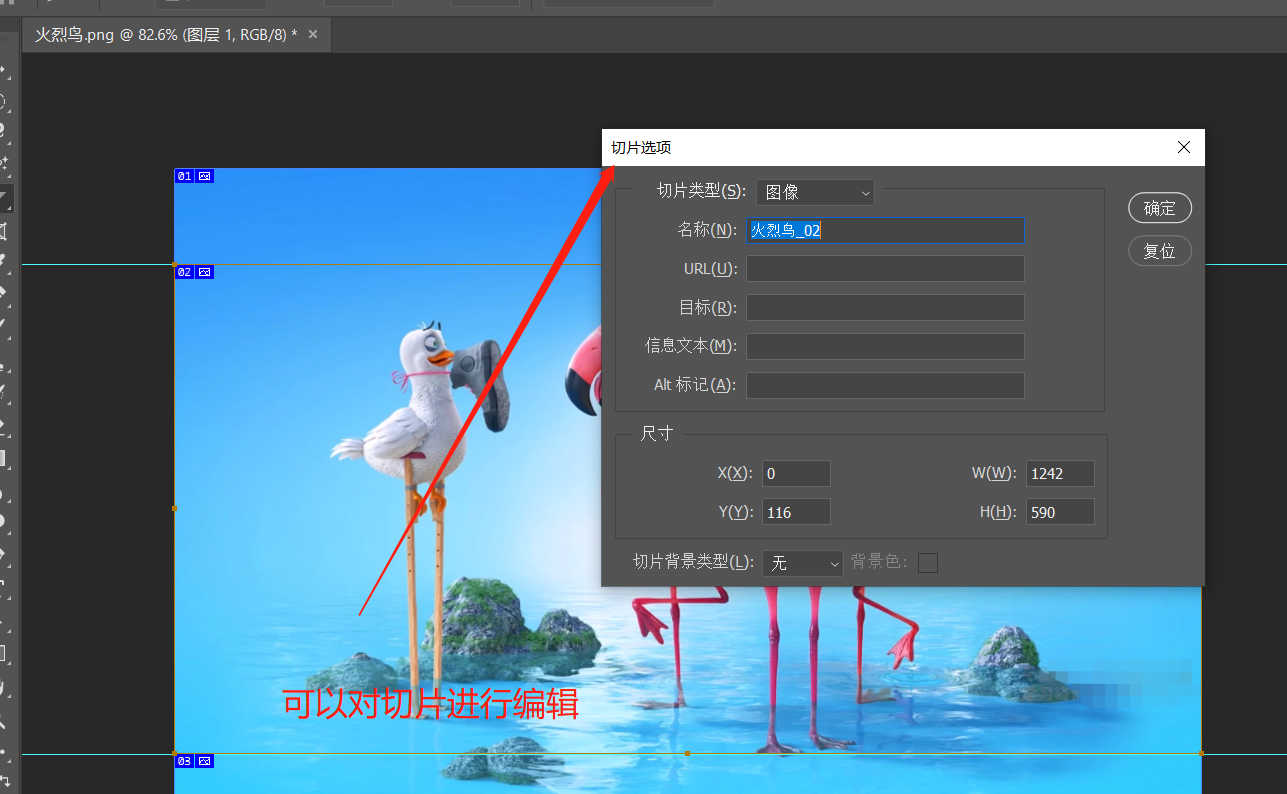Open the 切片背景类型 dropdown showing 无
This screenshot has height=794, width=1287.
(x=803, y=563)
